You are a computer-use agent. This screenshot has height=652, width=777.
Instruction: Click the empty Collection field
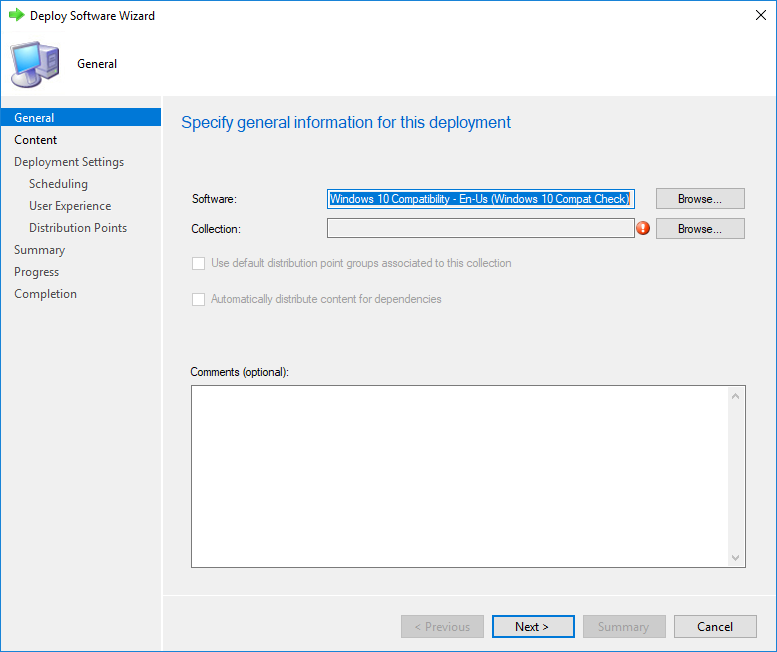tap(481, 228)
